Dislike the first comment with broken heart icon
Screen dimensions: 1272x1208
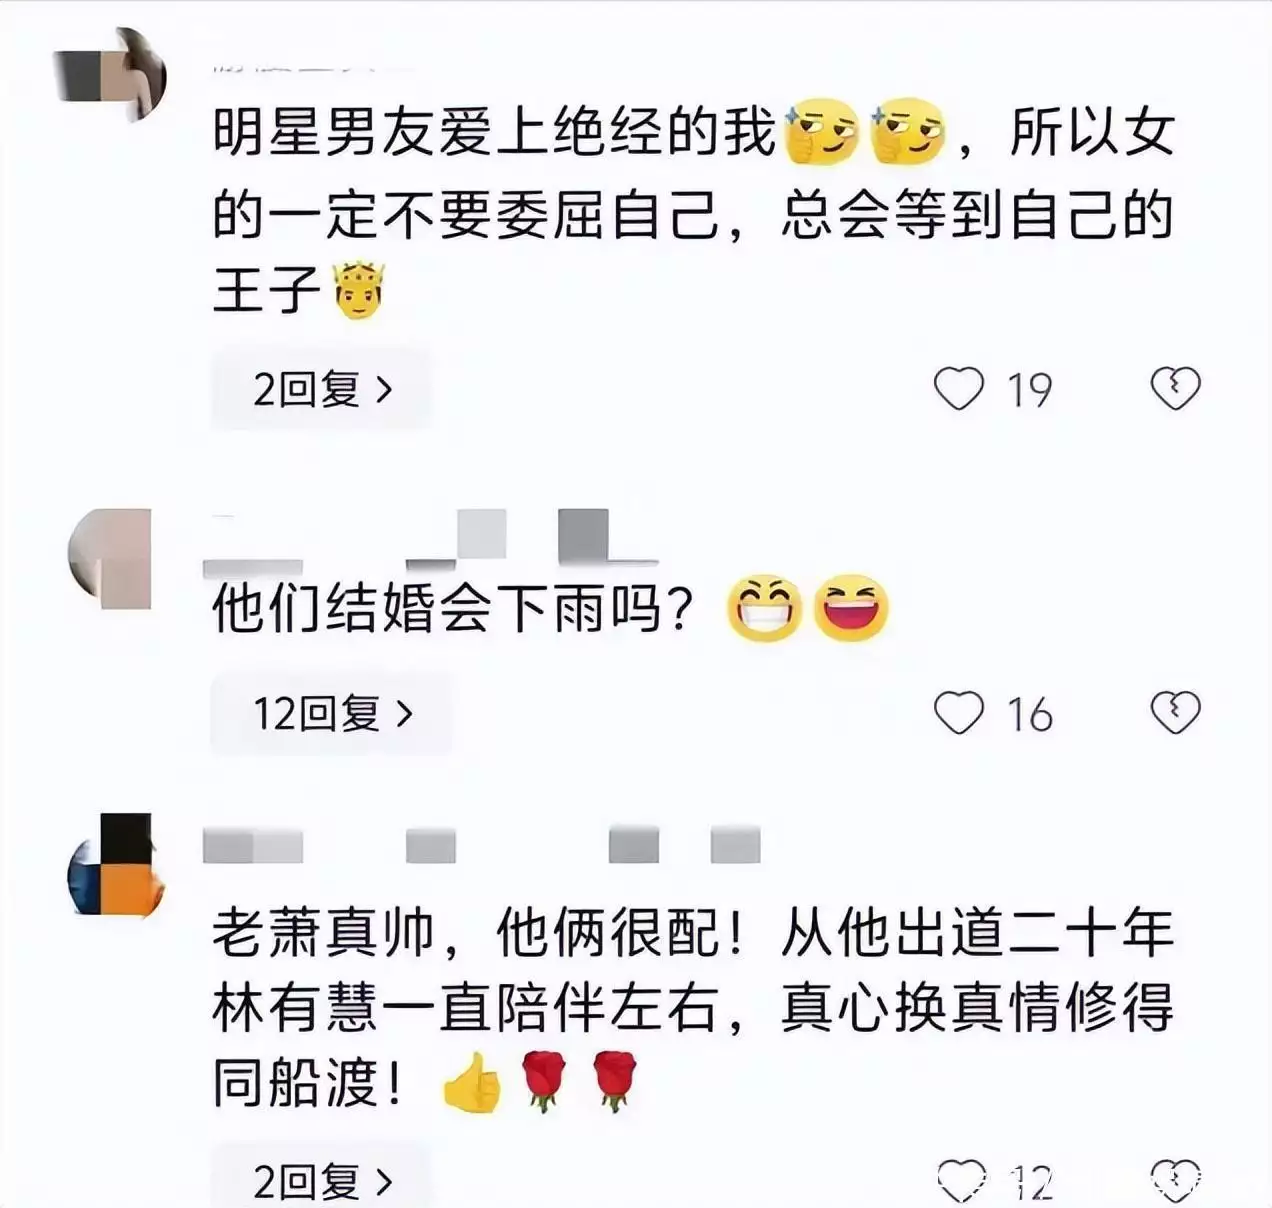(x=1175, y=389)
